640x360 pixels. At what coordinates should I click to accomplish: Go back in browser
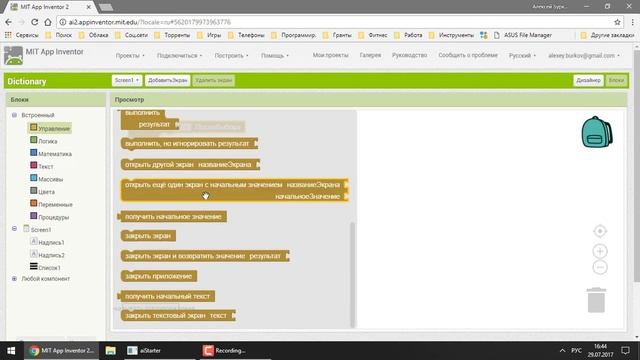tap(9, 22)
